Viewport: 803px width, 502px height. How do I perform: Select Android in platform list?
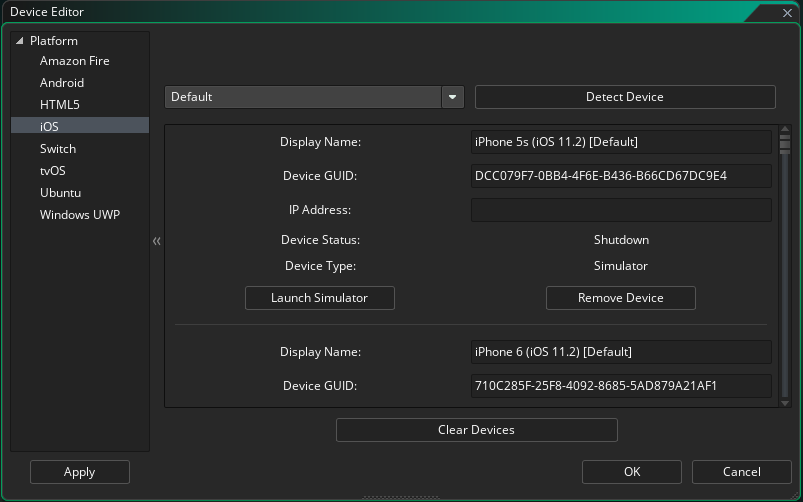tap(62, 83)
